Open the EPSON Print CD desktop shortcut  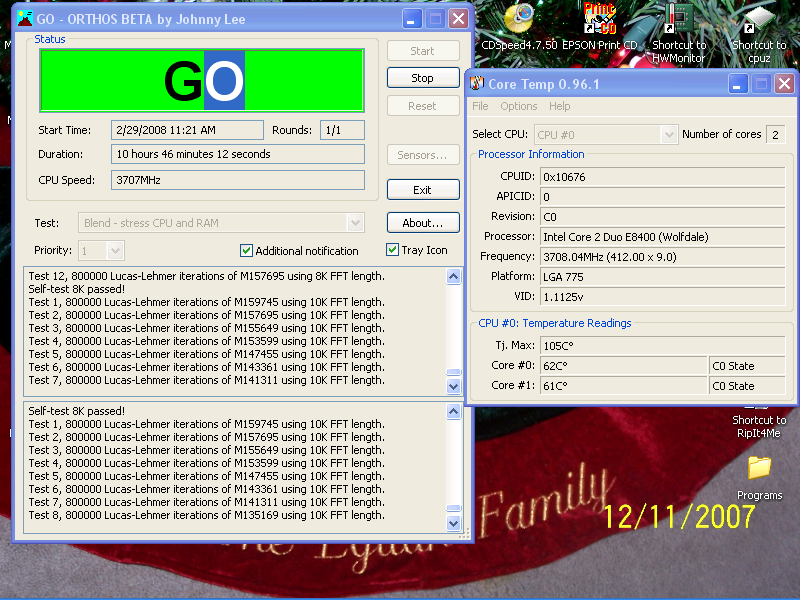tap(599, 20)
